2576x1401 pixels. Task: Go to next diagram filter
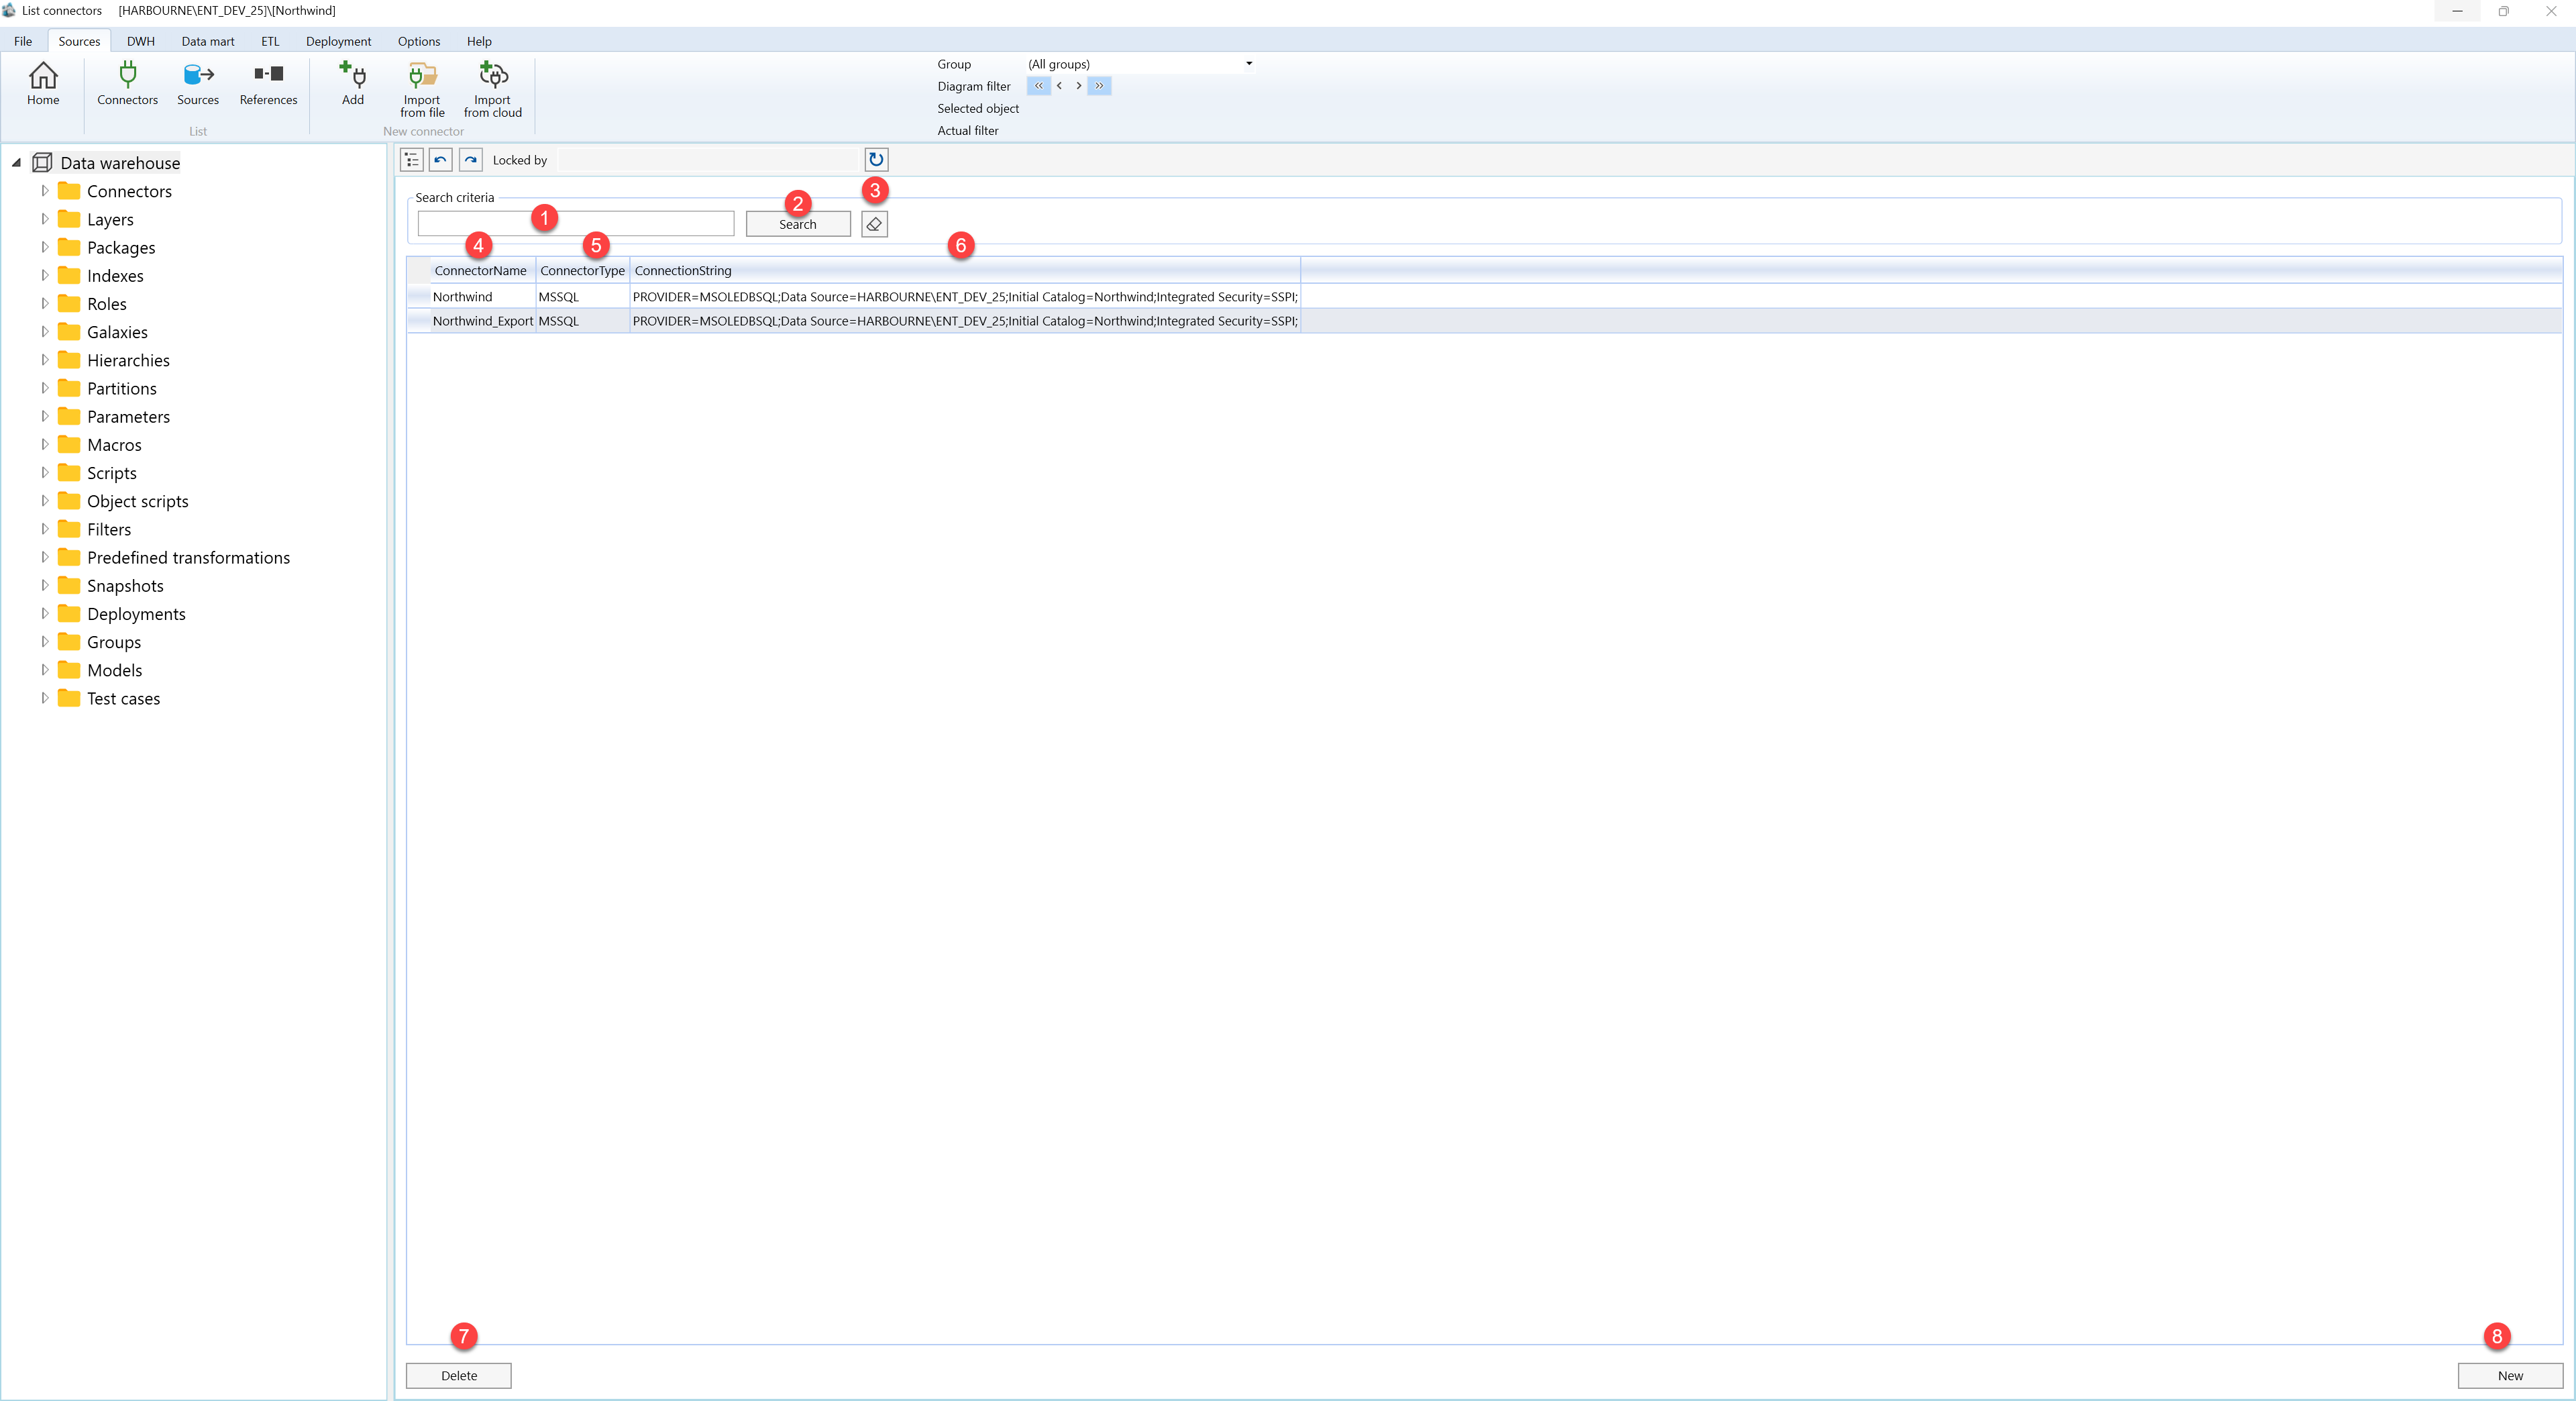click(1078, 86)
